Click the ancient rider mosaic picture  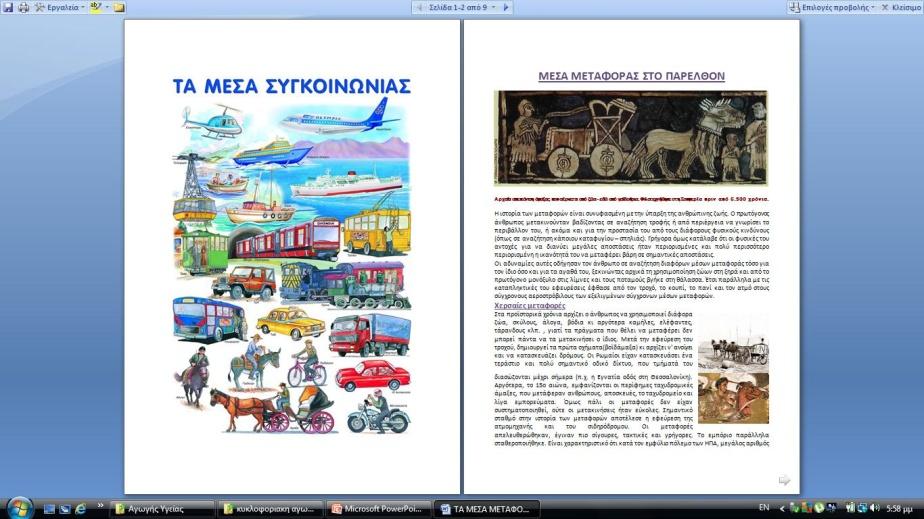tap(734, 398)
